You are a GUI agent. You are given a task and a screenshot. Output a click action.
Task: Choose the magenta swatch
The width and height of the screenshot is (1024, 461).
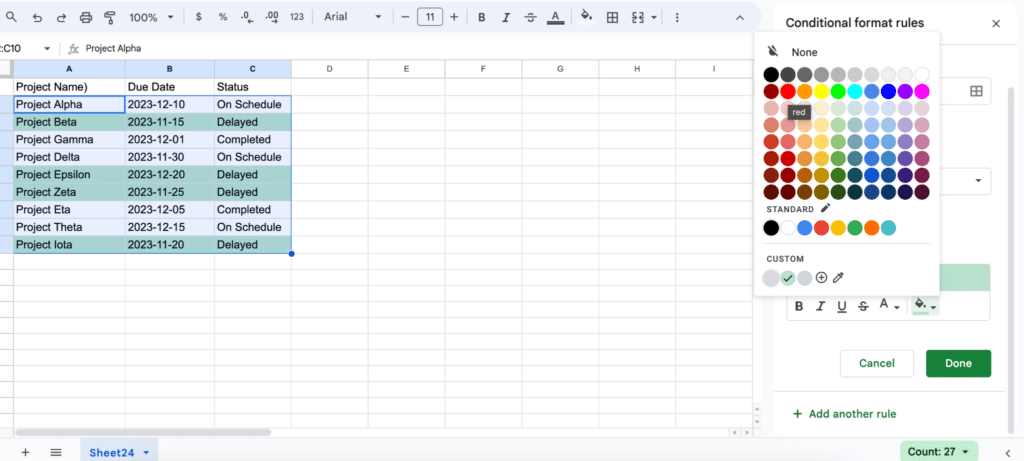pos(922,91)
